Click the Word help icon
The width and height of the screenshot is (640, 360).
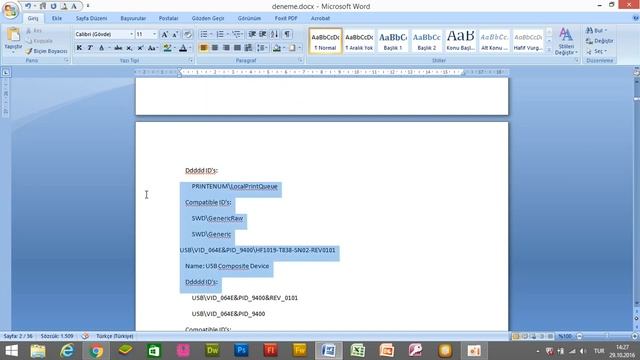pos(636,18)
